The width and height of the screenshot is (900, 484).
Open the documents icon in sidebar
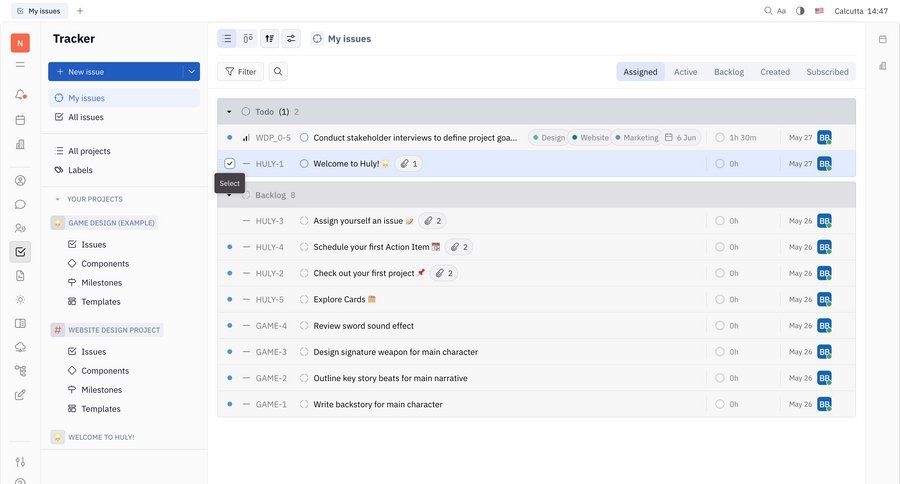[20, 276]
